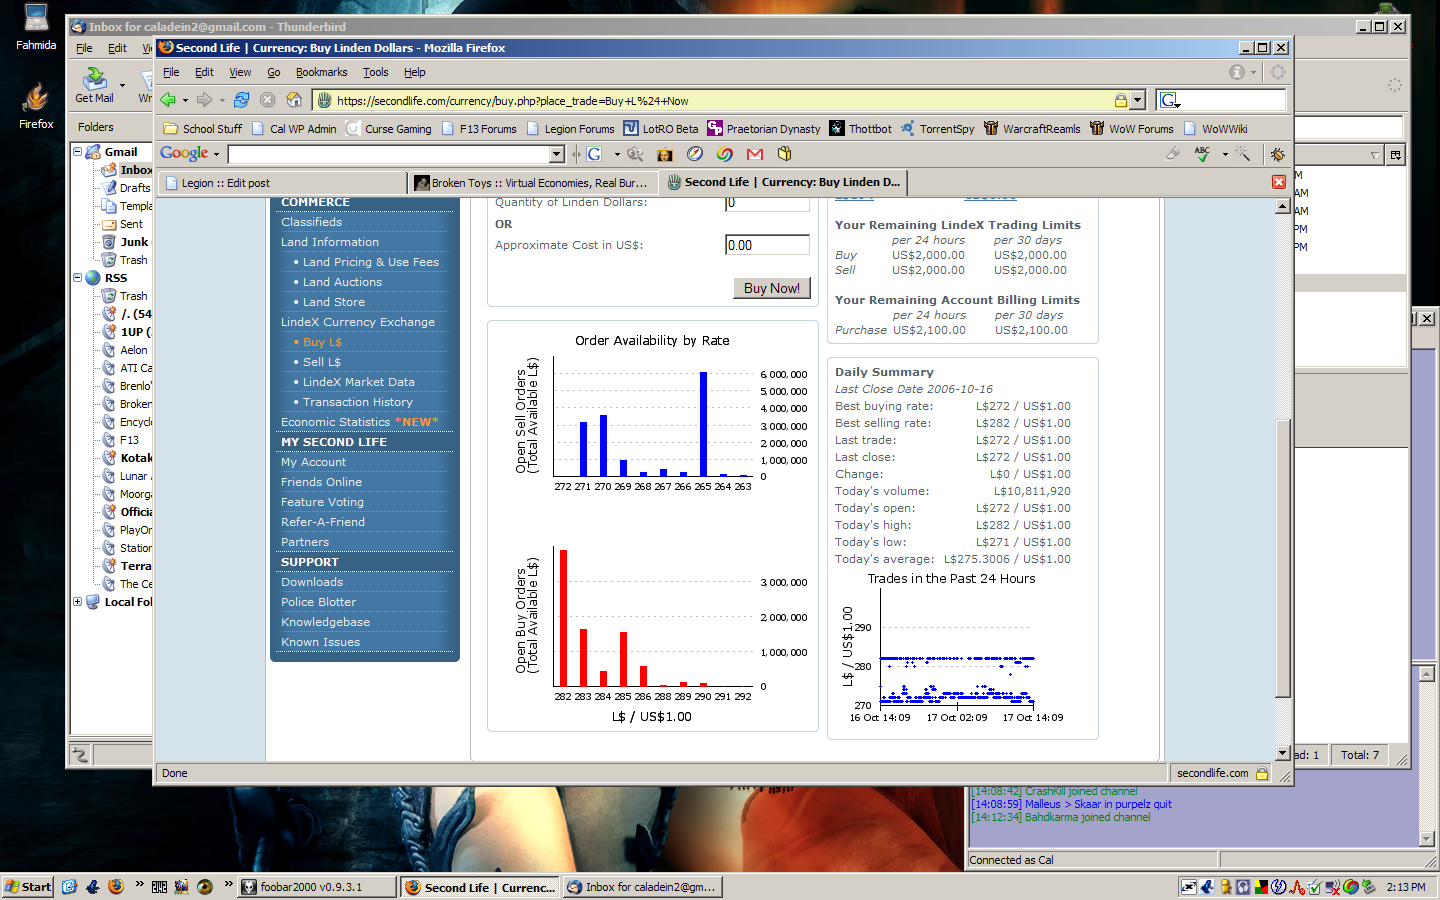Click the Firefox quick launch icon in taskbar
1440x900 pixels.
click(116, 887)
